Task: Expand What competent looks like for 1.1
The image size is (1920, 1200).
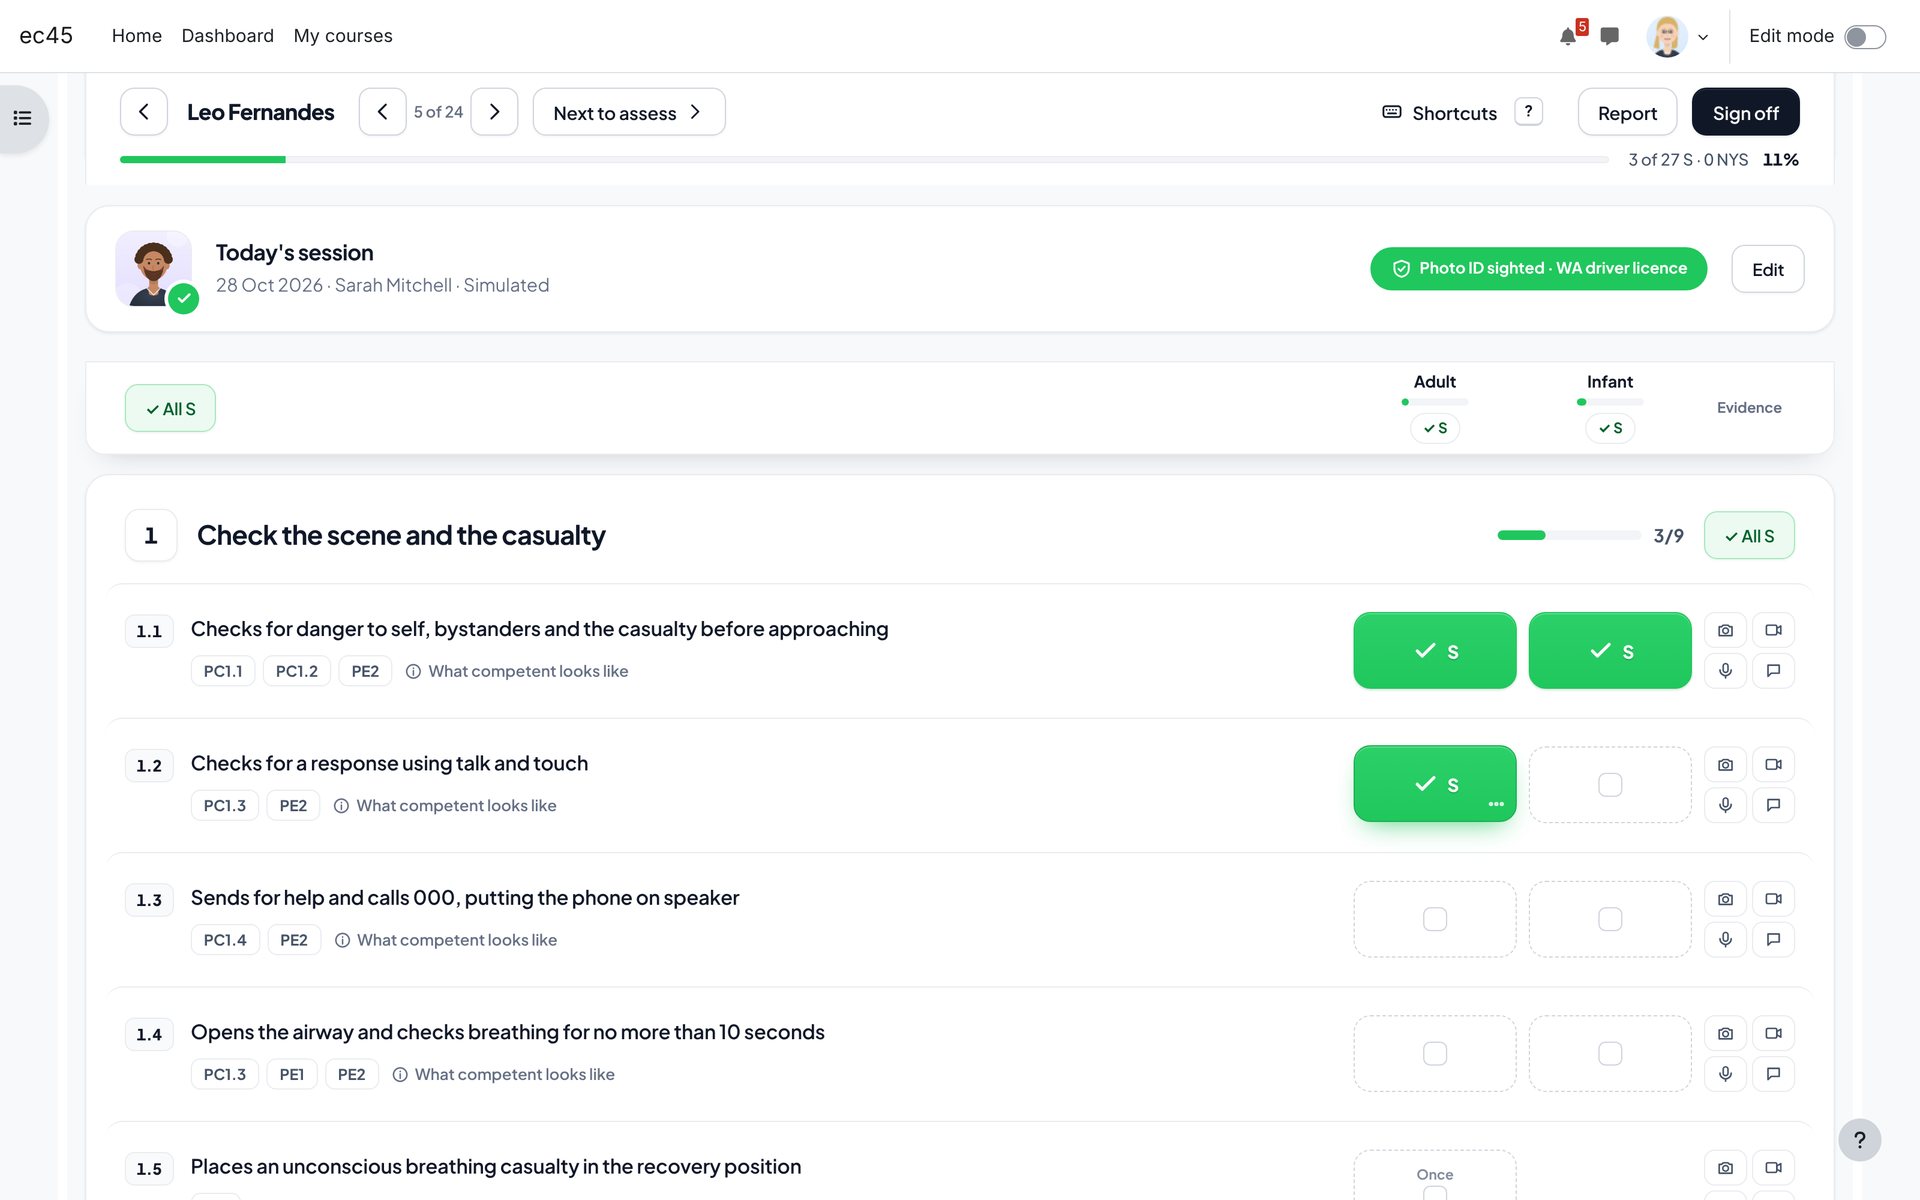Action: [x=517, y=671]
